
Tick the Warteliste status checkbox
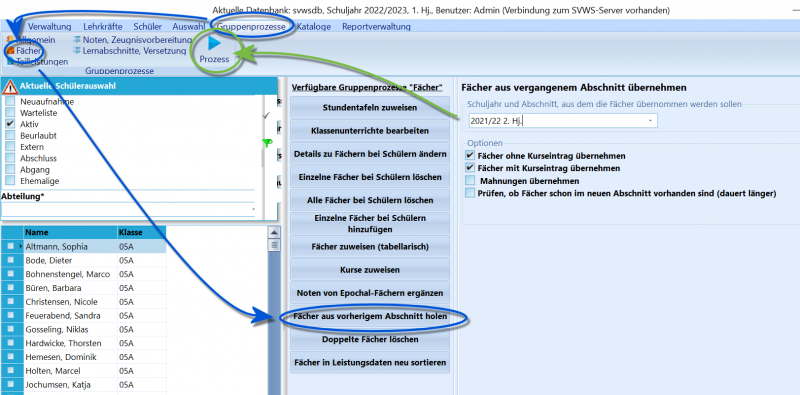10,113
